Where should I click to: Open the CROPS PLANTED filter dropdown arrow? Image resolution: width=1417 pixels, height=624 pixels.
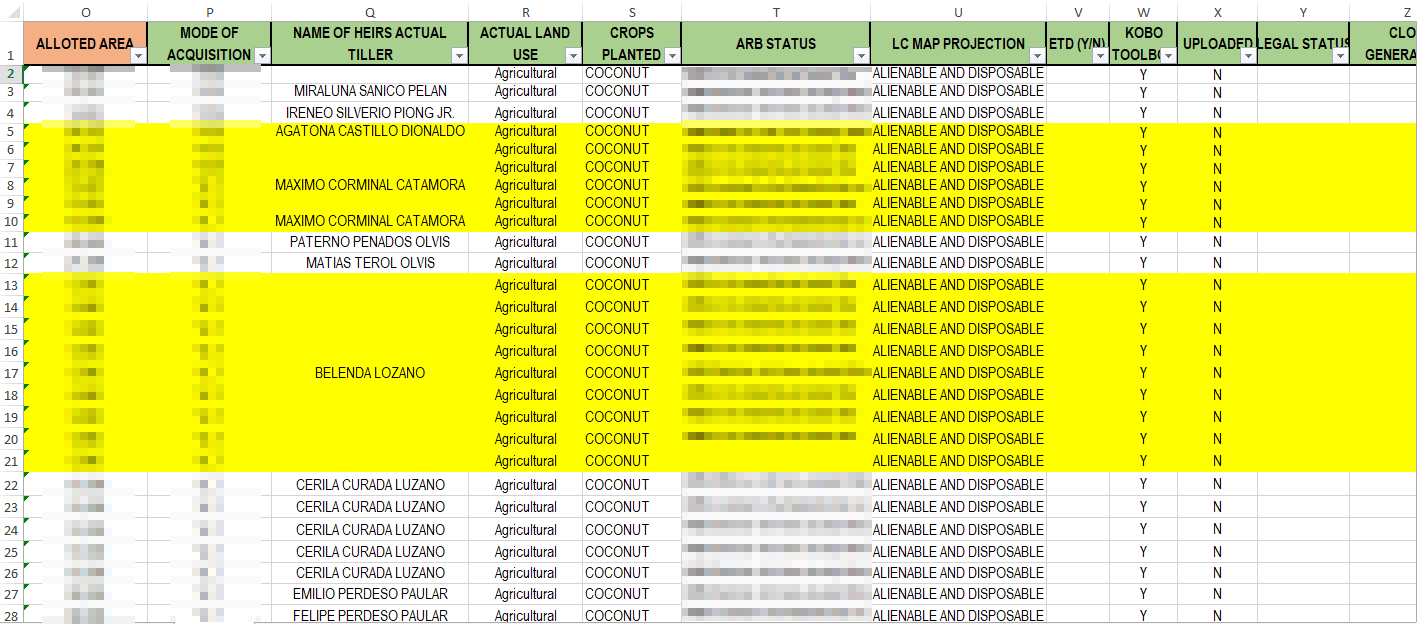672,56
